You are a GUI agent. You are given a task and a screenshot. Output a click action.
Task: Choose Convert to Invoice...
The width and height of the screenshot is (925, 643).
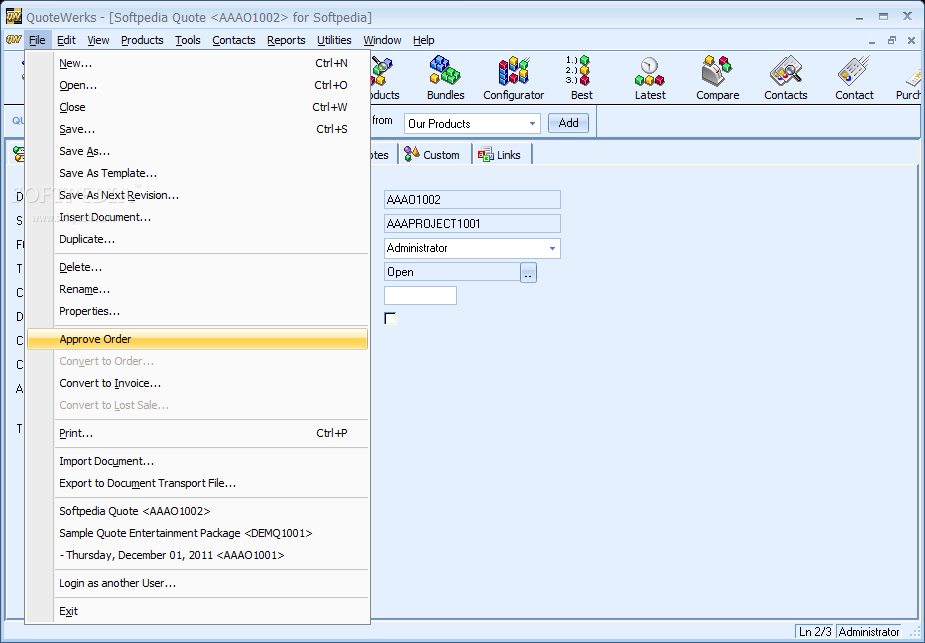197,383
